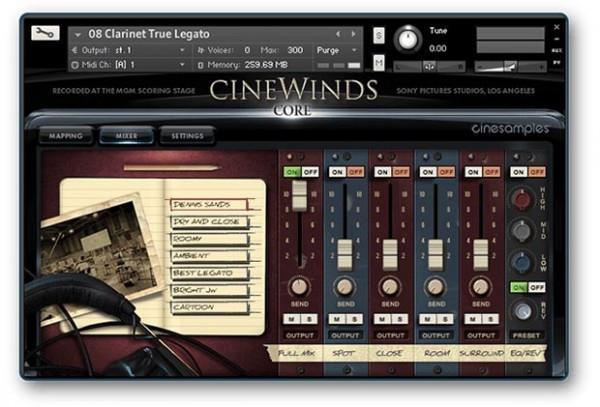Select the Cartoon preset

[x=210, y=307]
